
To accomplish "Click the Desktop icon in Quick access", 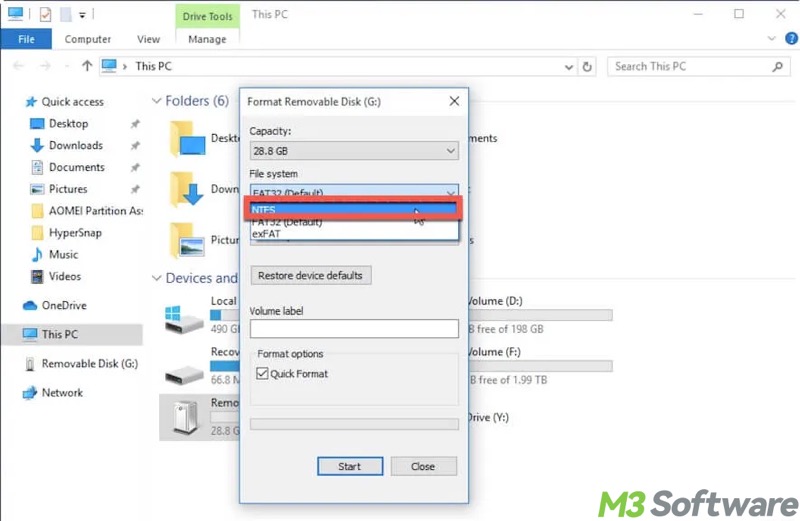I will coord(37,124).
